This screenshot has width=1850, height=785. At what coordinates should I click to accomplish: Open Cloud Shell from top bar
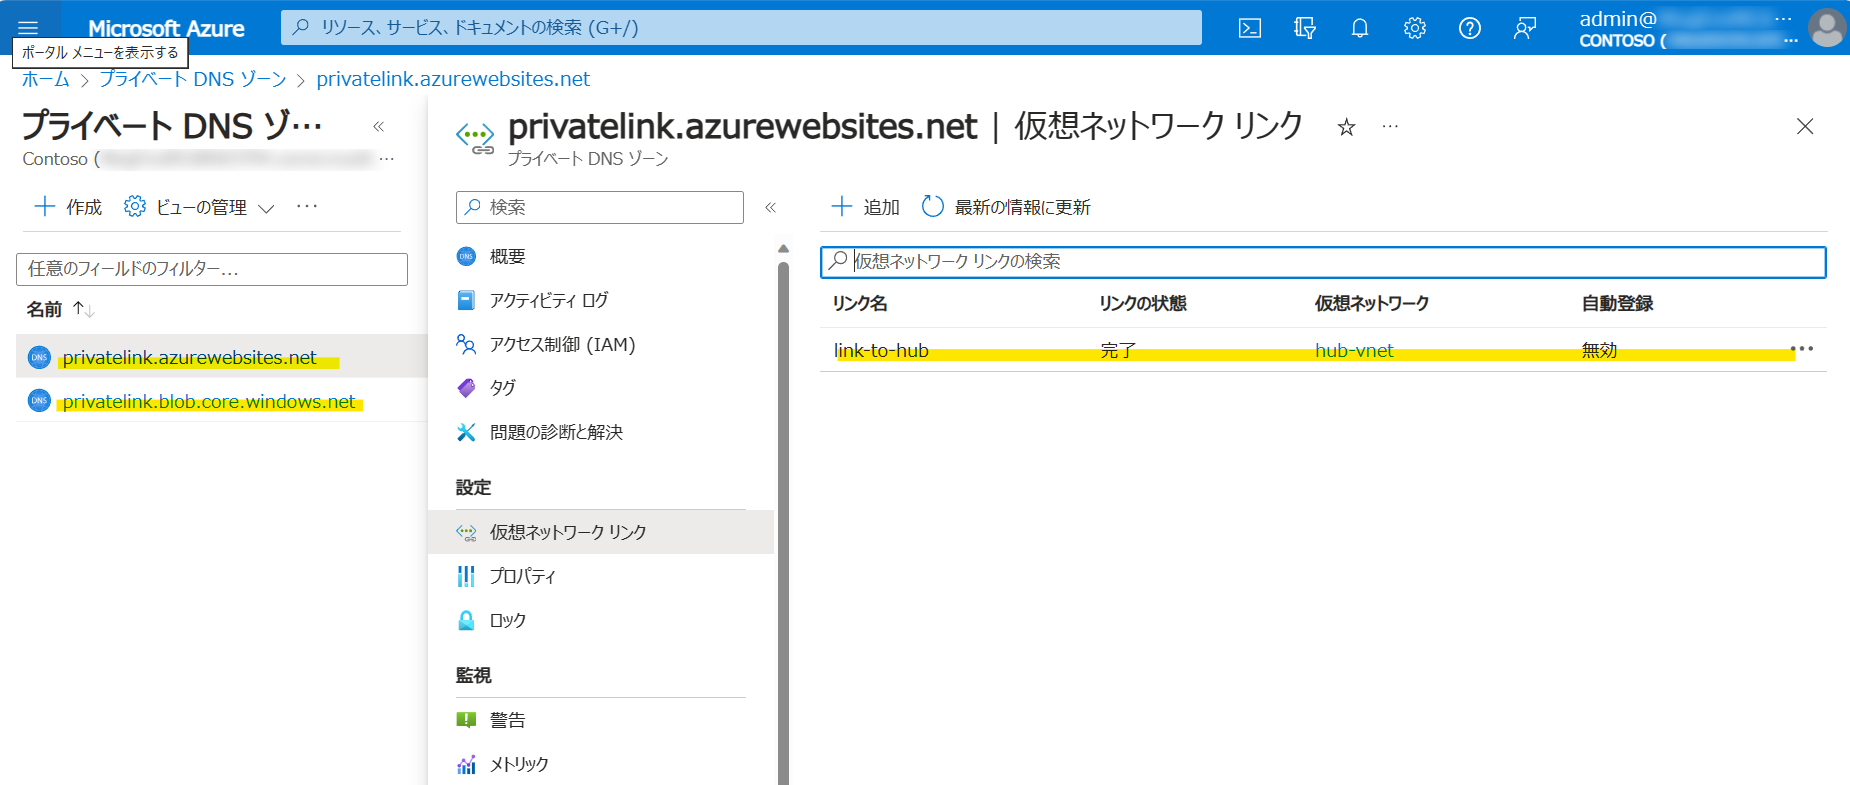pyautogui.click(x=1250, y=28)
